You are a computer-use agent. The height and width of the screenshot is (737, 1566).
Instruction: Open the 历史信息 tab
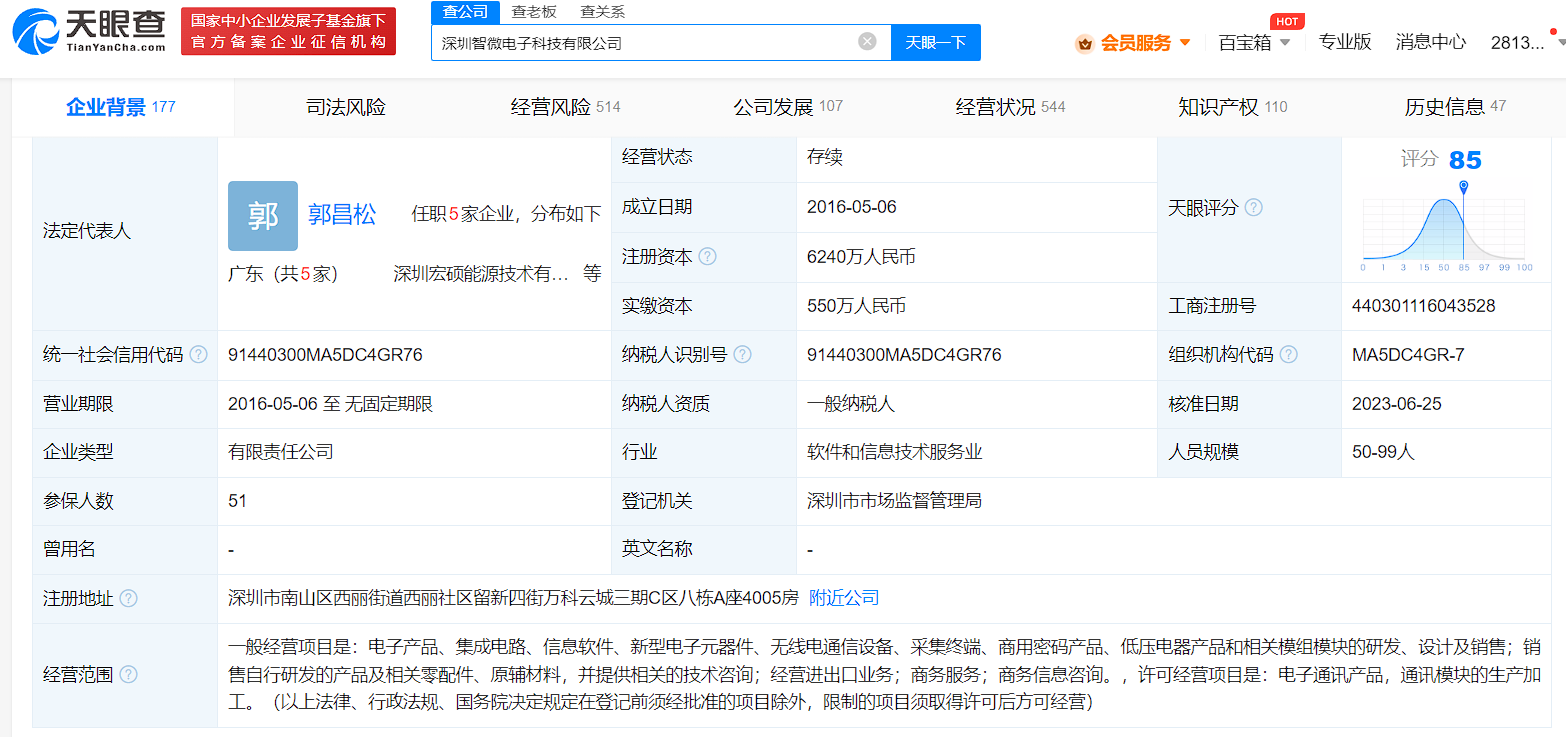point(1455,107)
